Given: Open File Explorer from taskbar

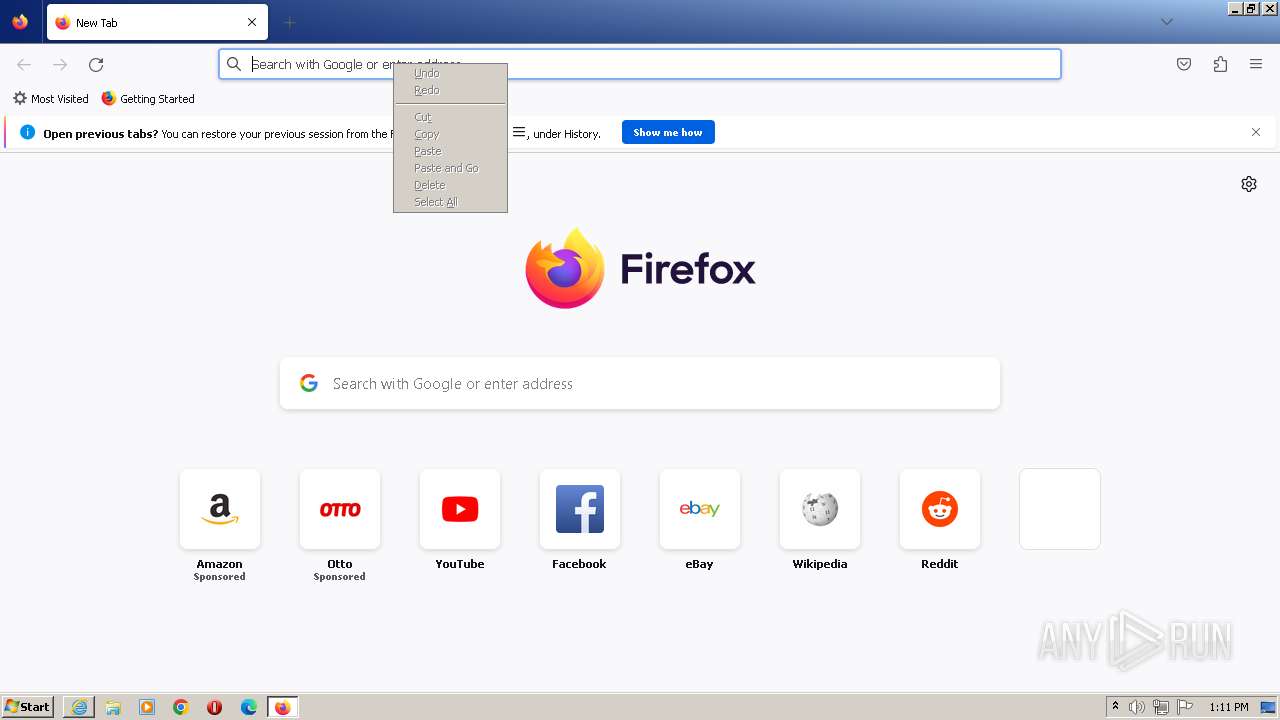Looking at the screenshot, I should click(113, 707).
